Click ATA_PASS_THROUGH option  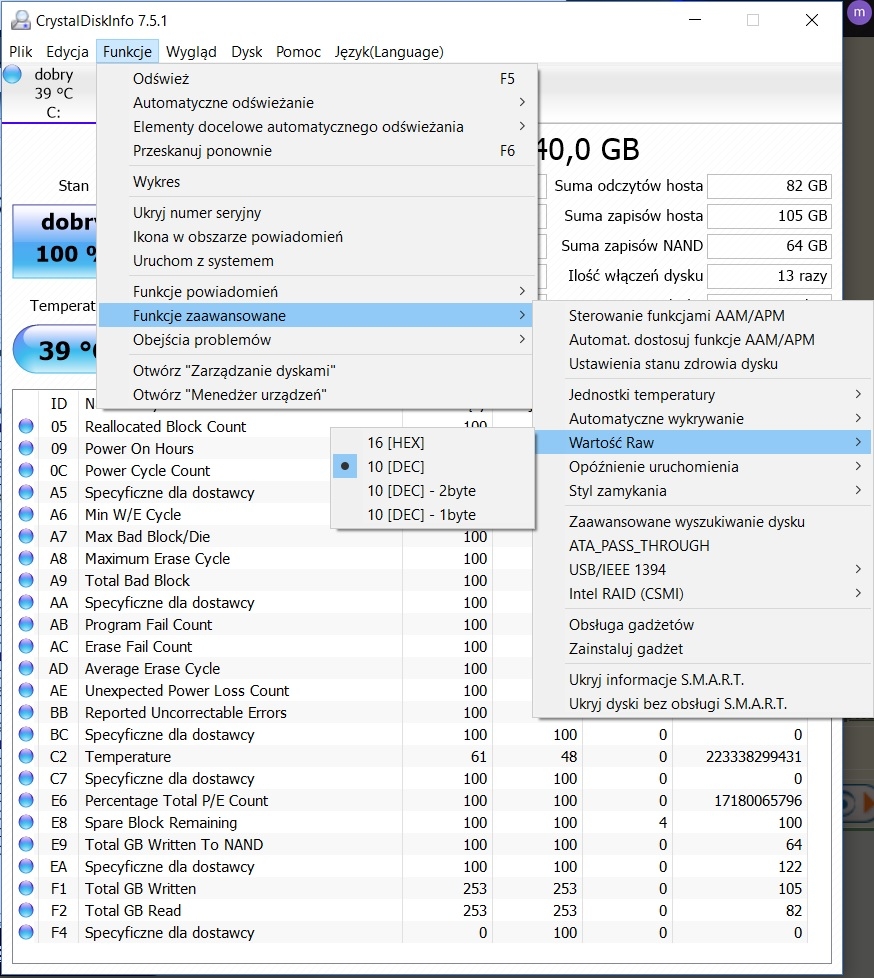pyautogui.click(x=702, y=546)
